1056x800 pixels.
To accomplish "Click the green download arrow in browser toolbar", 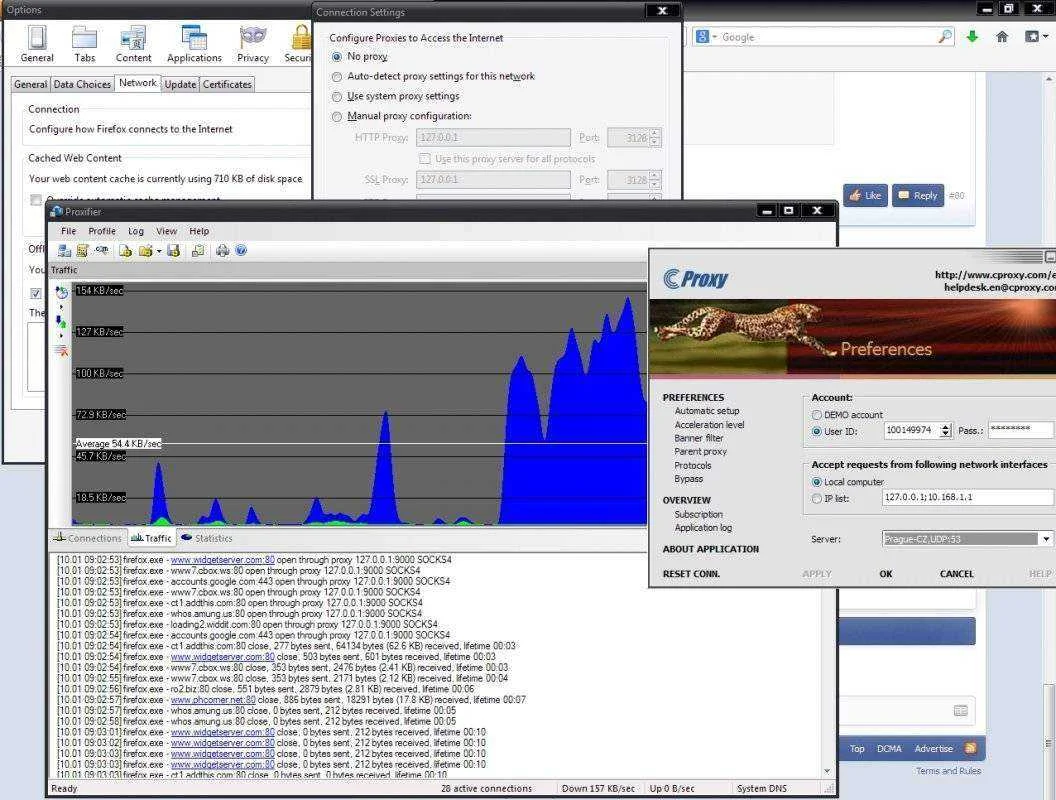I will tap(972, 37).
